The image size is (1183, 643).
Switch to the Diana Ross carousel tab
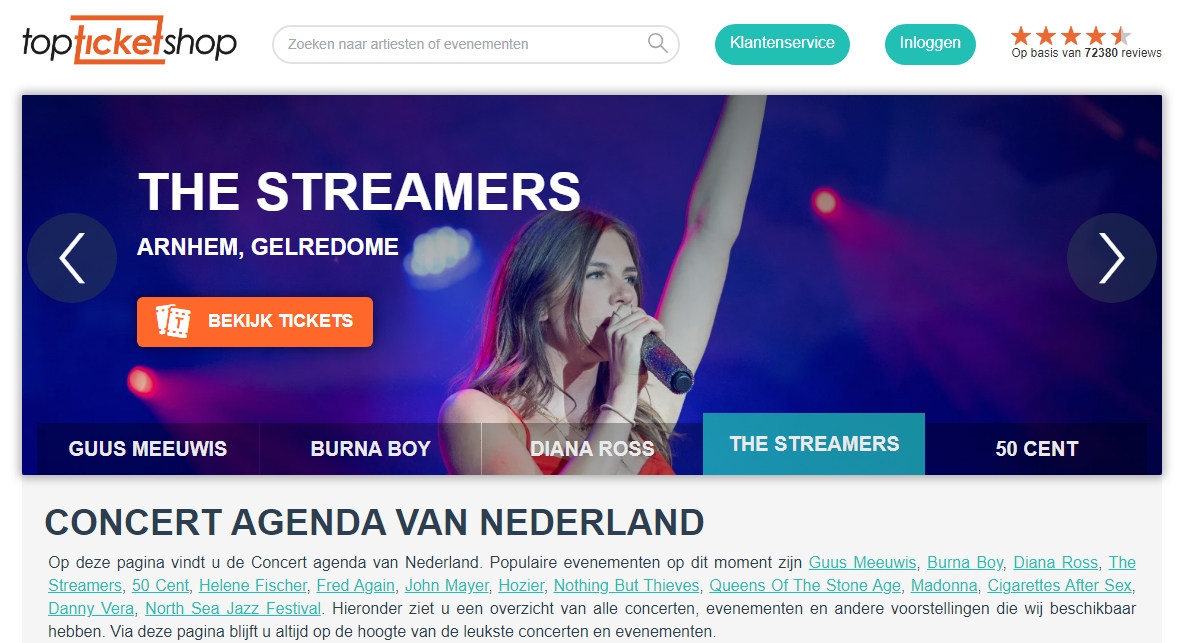click(x=592, y=448)
